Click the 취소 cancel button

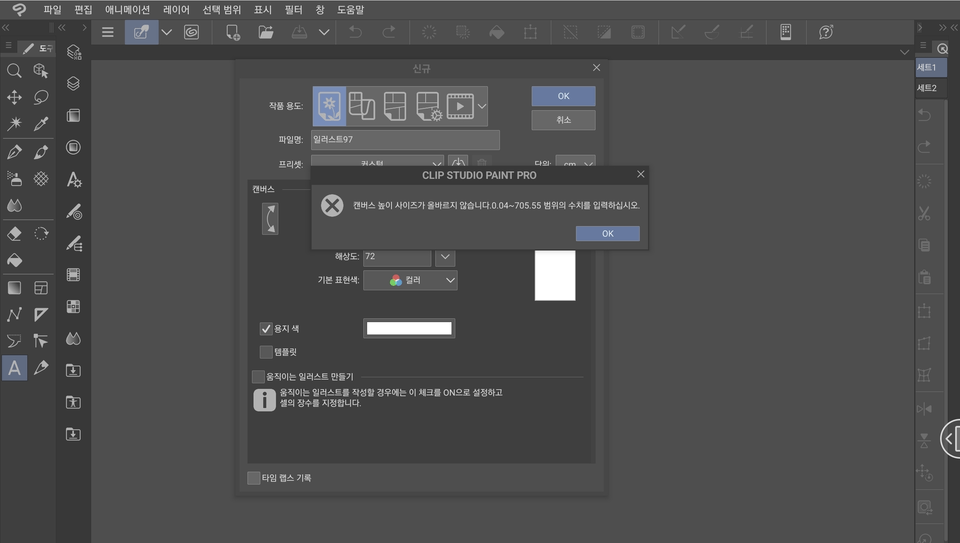[563, 120]
